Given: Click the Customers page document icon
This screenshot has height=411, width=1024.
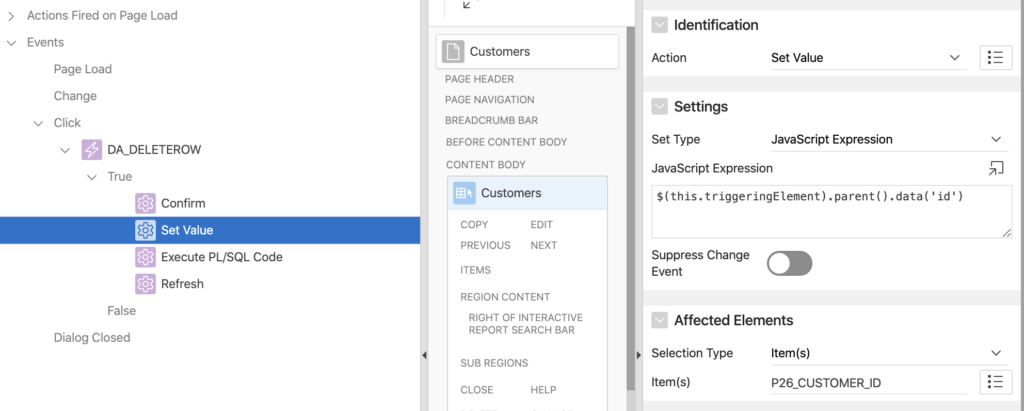Looking at the screenshot, I should click(453, 52).
